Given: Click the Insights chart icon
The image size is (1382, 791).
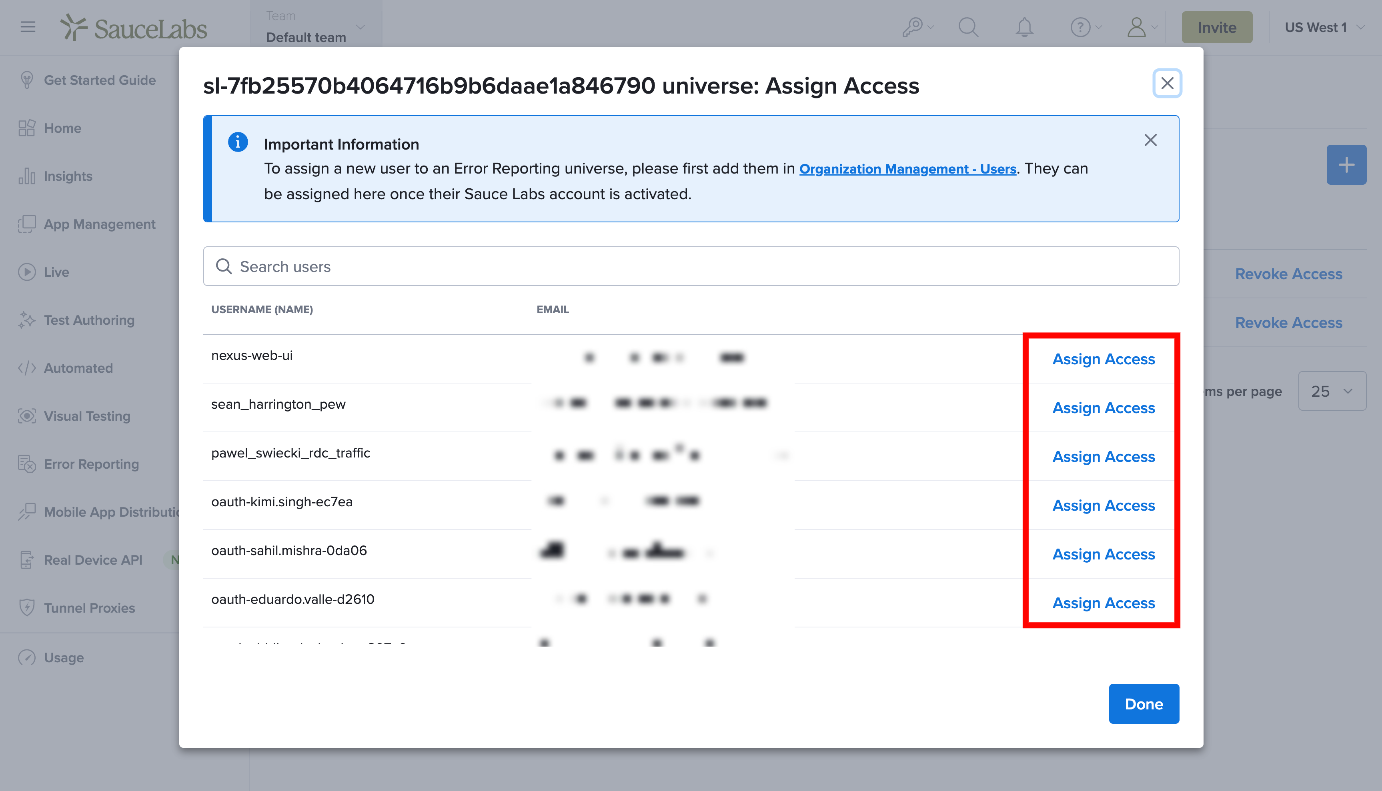Looking at the screenshot, I should (27, 176).
